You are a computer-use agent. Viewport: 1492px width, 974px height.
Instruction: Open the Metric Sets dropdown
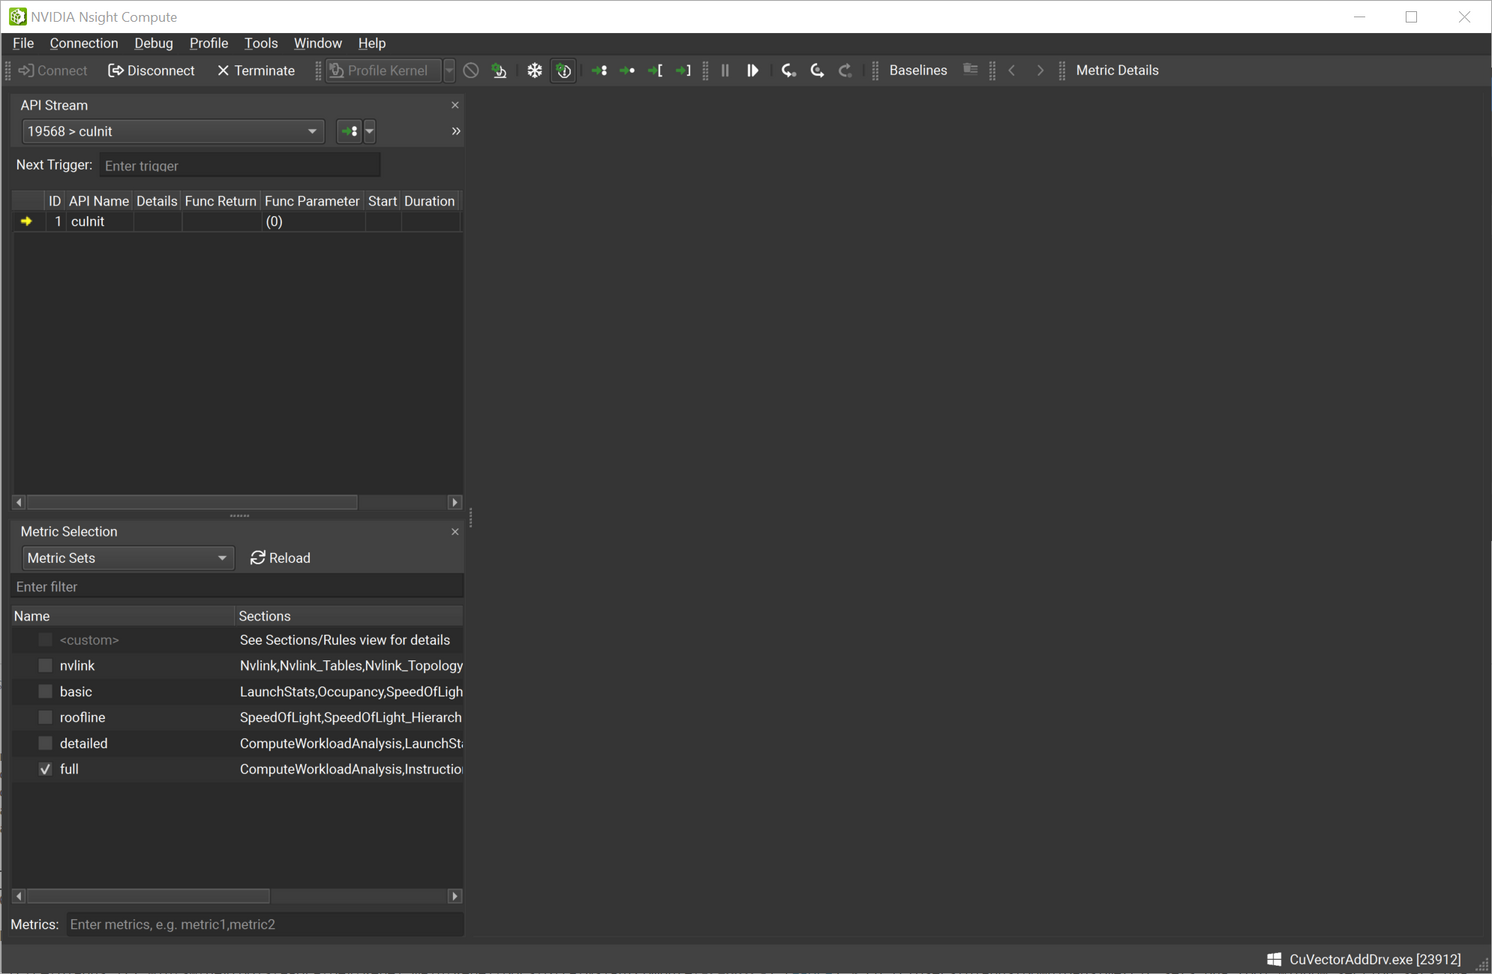click(x=127, y=558)
